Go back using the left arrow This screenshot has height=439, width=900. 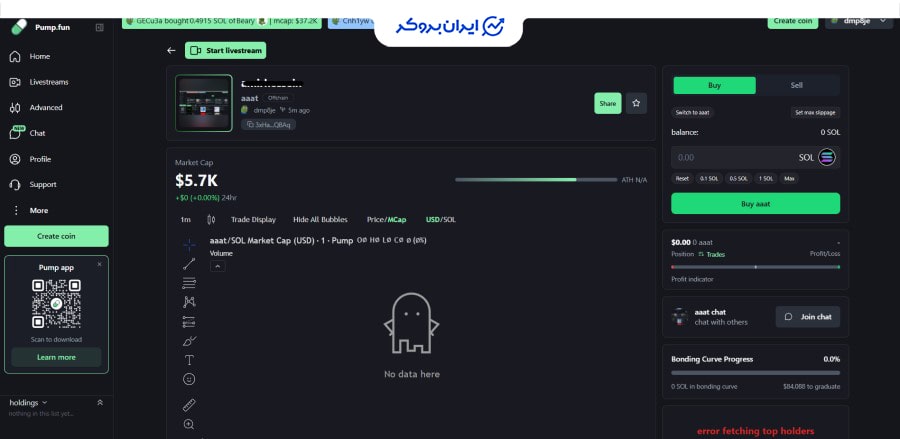(171, 50)
